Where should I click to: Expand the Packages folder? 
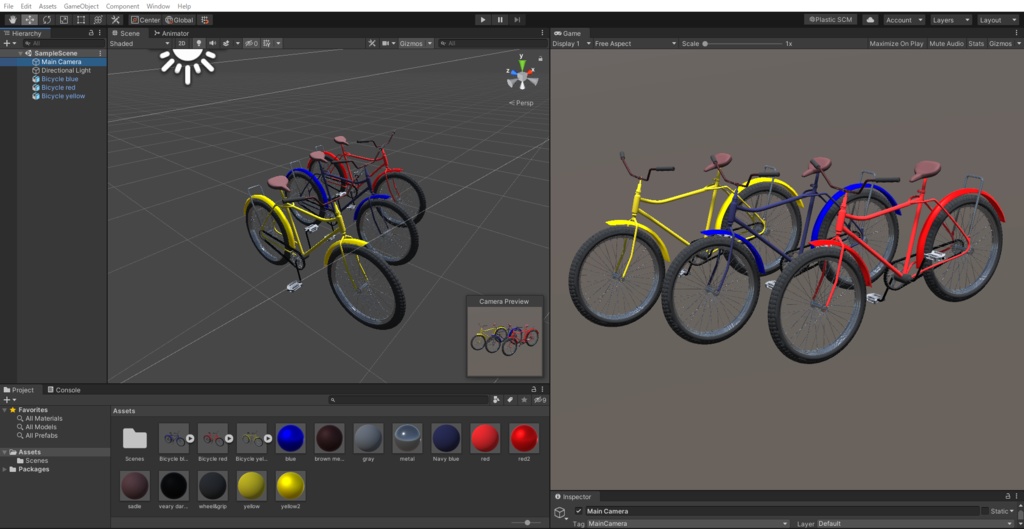pos(5,469)
